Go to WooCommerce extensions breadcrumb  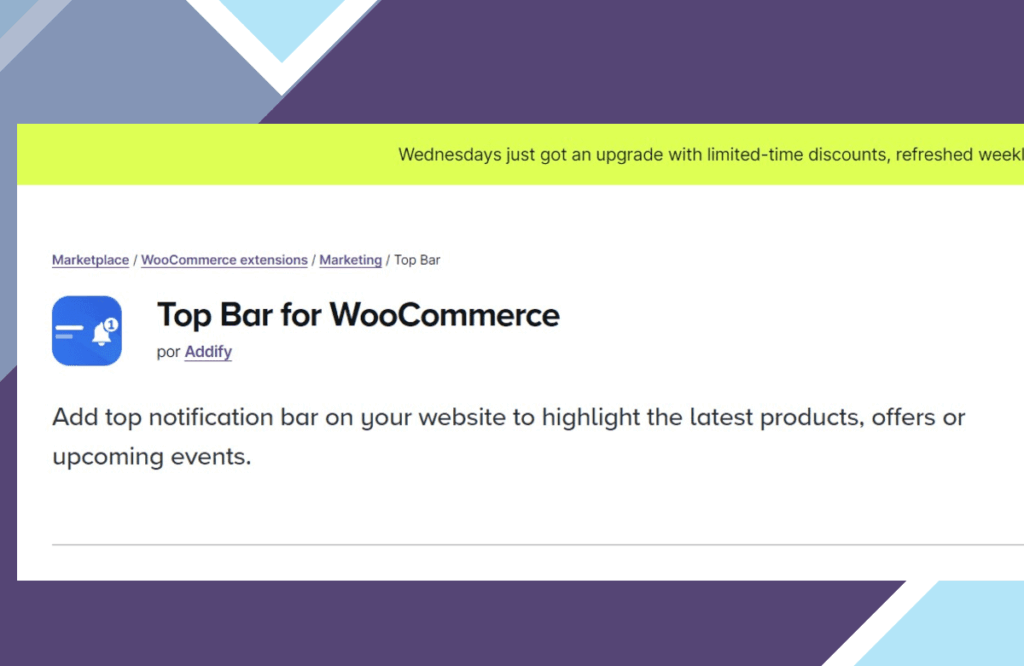[224, 260]
